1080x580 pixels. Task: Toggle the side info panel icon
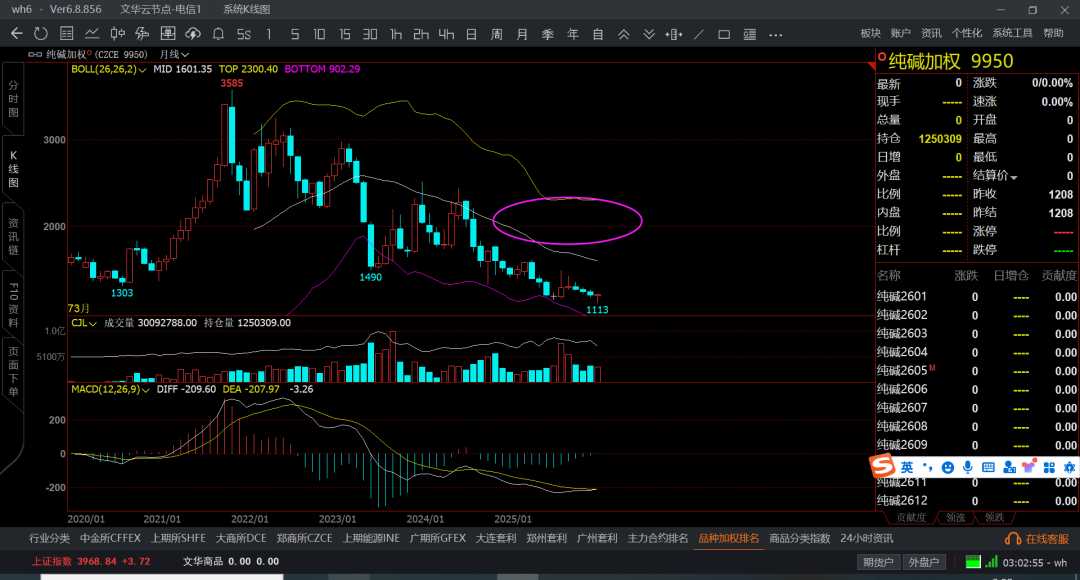(x=749, y=34)
